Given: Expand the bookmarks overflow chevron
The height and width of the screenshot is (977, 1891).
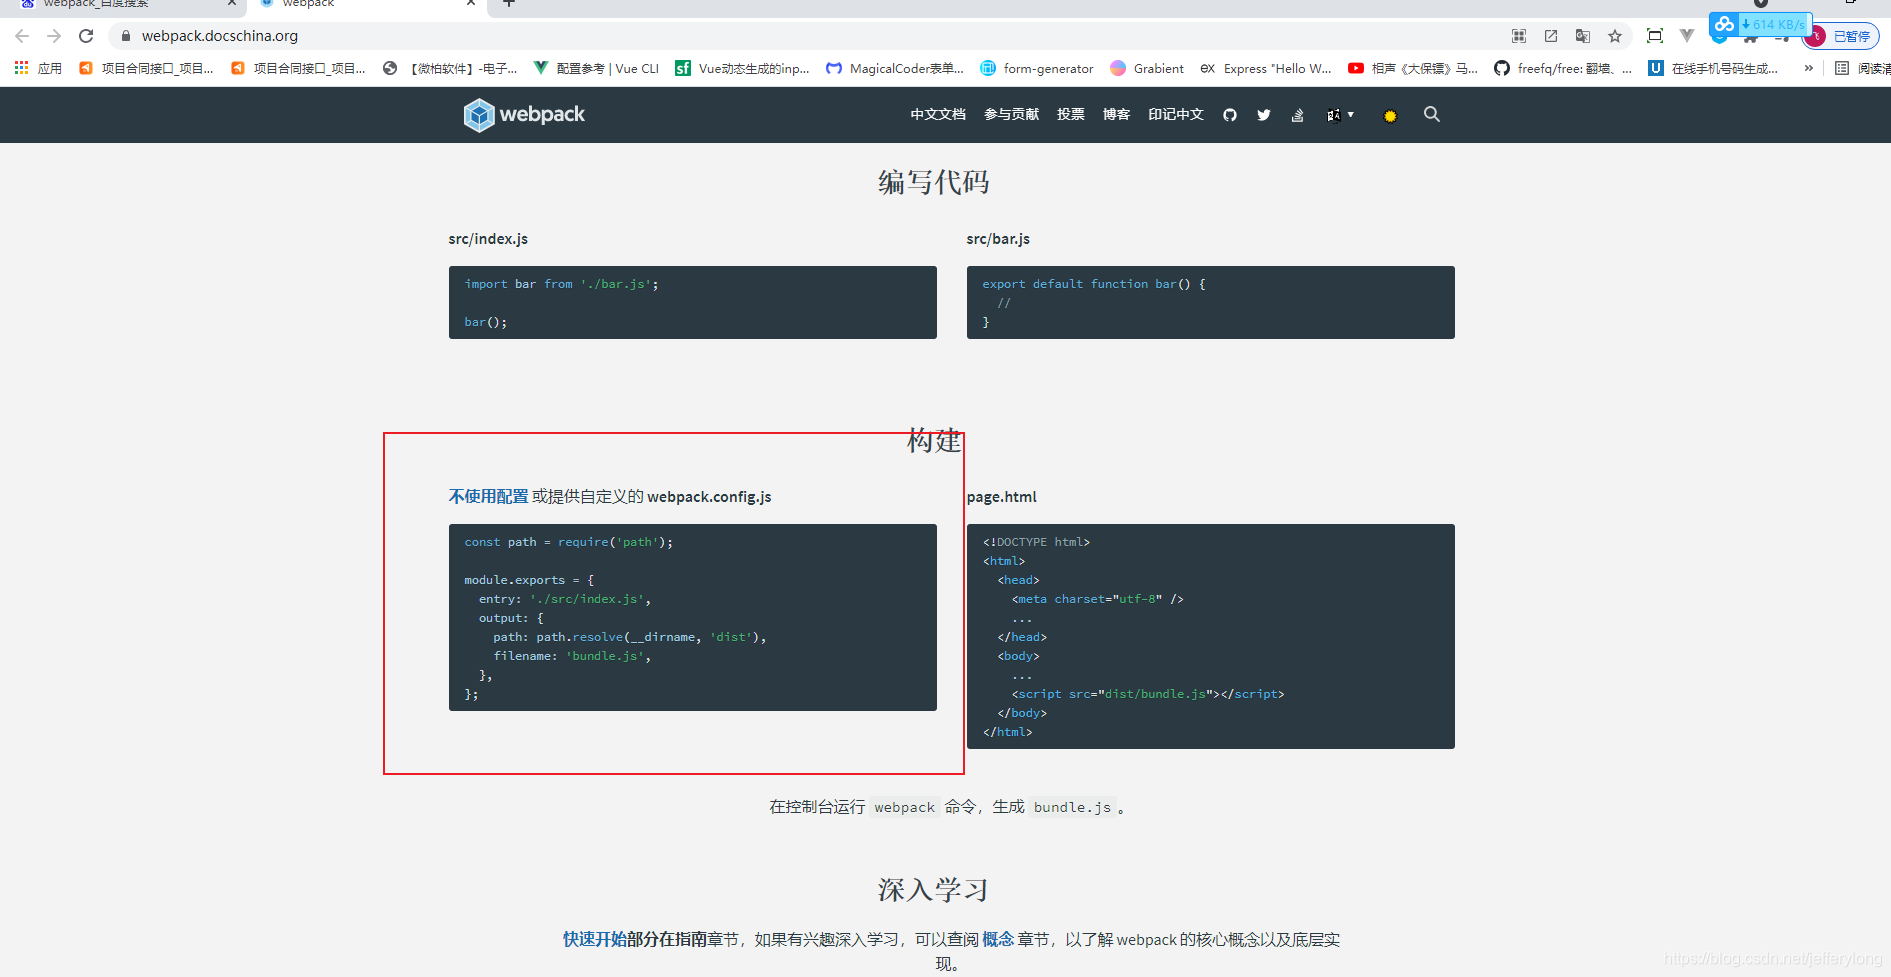Looking at the screenshot, I should [x=1808, y=68].
